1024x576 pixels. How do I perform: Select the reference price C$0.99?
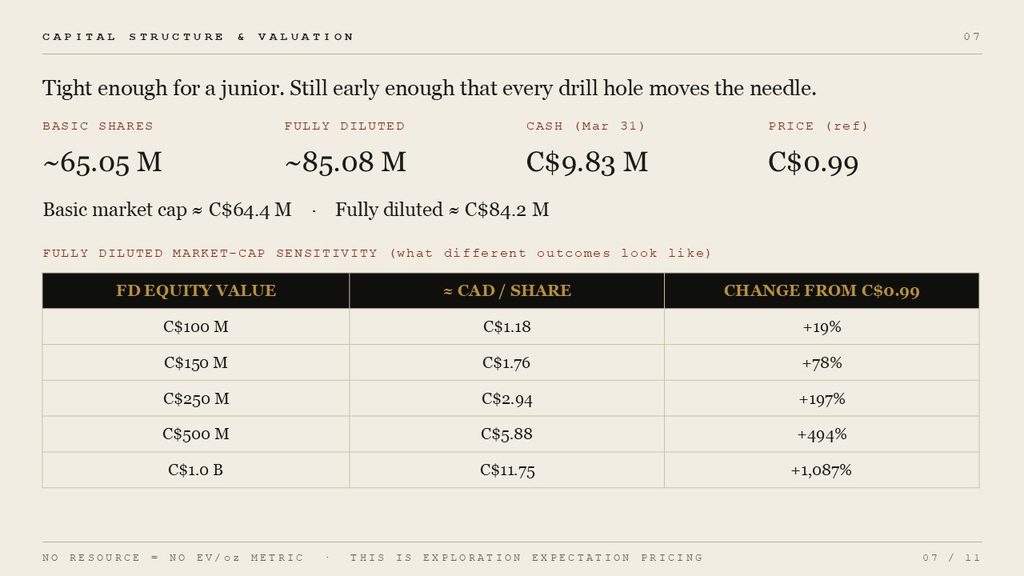pos(813,163)
